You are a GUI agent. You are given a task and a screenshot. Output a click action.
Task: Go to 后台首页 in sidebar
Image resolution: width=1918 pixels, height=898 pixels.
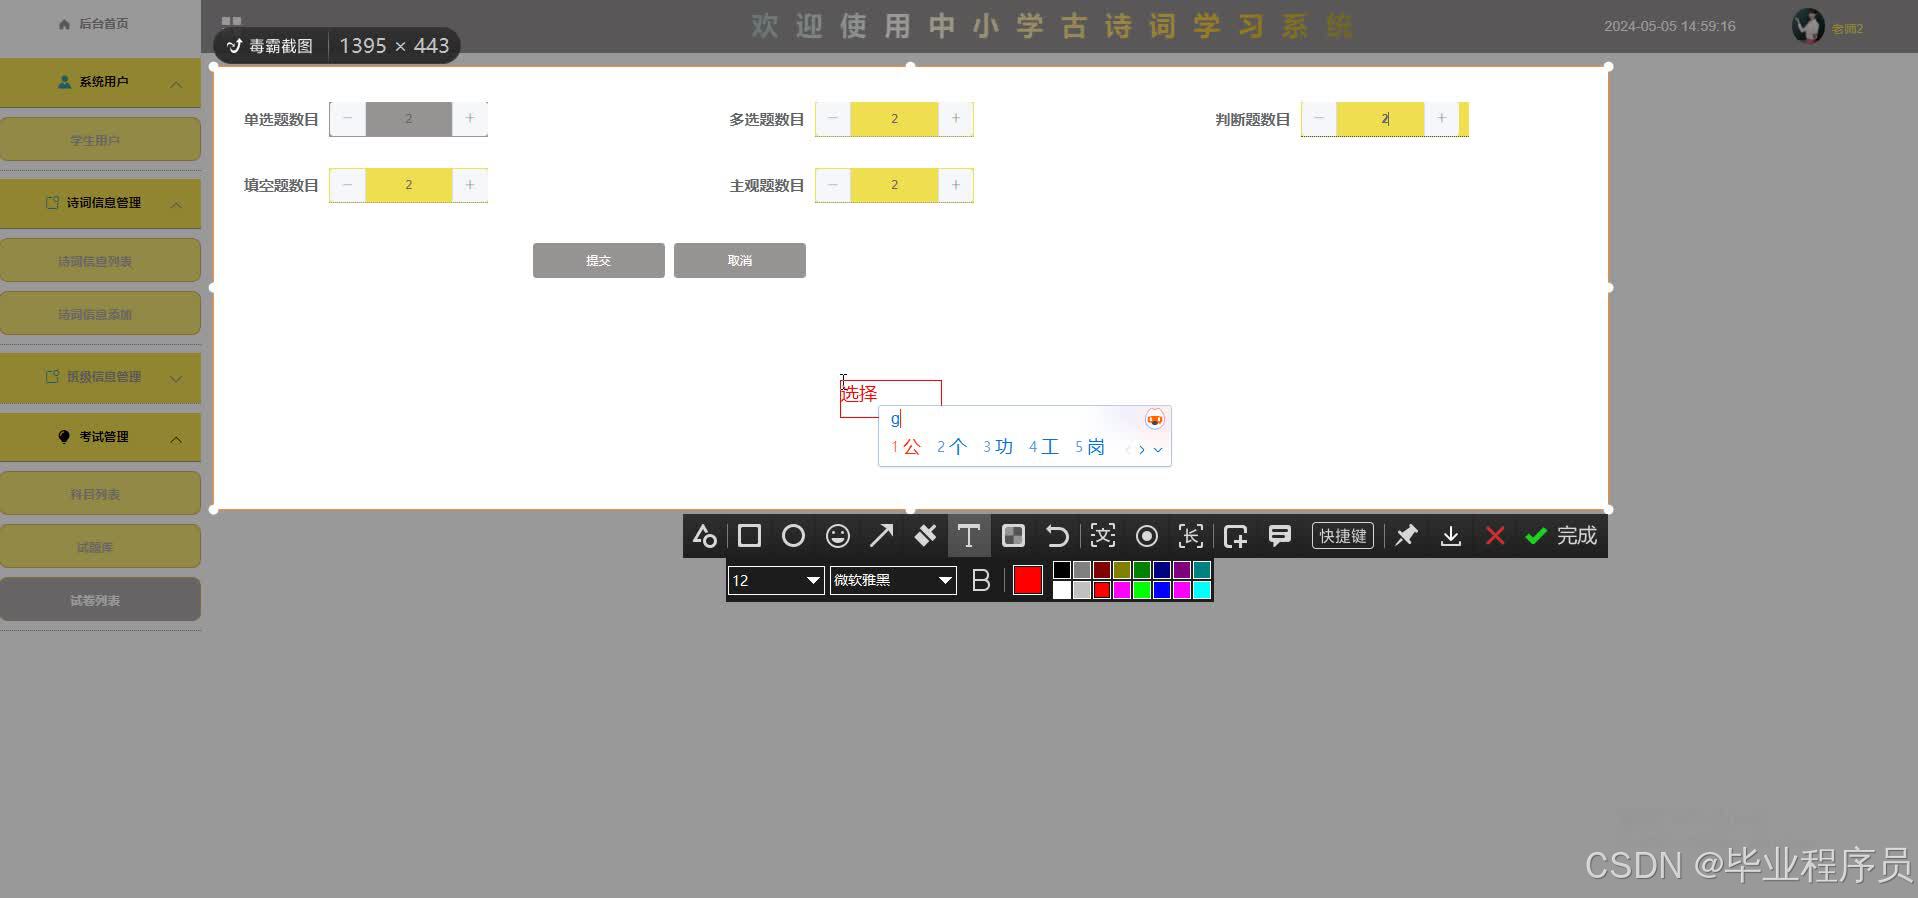tap(94, 24)
